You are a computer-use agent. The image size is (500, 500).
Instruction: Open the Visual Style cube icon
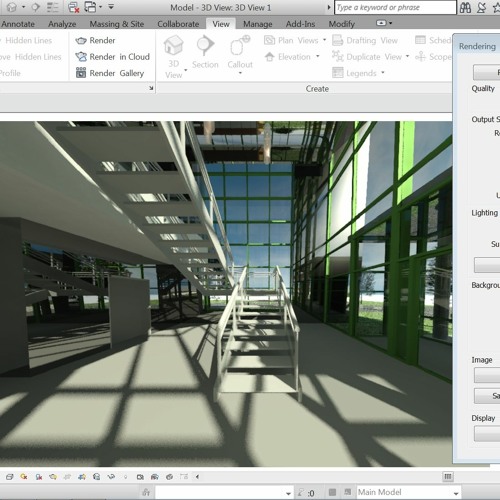pyautogui.click(x=9, y=477)
